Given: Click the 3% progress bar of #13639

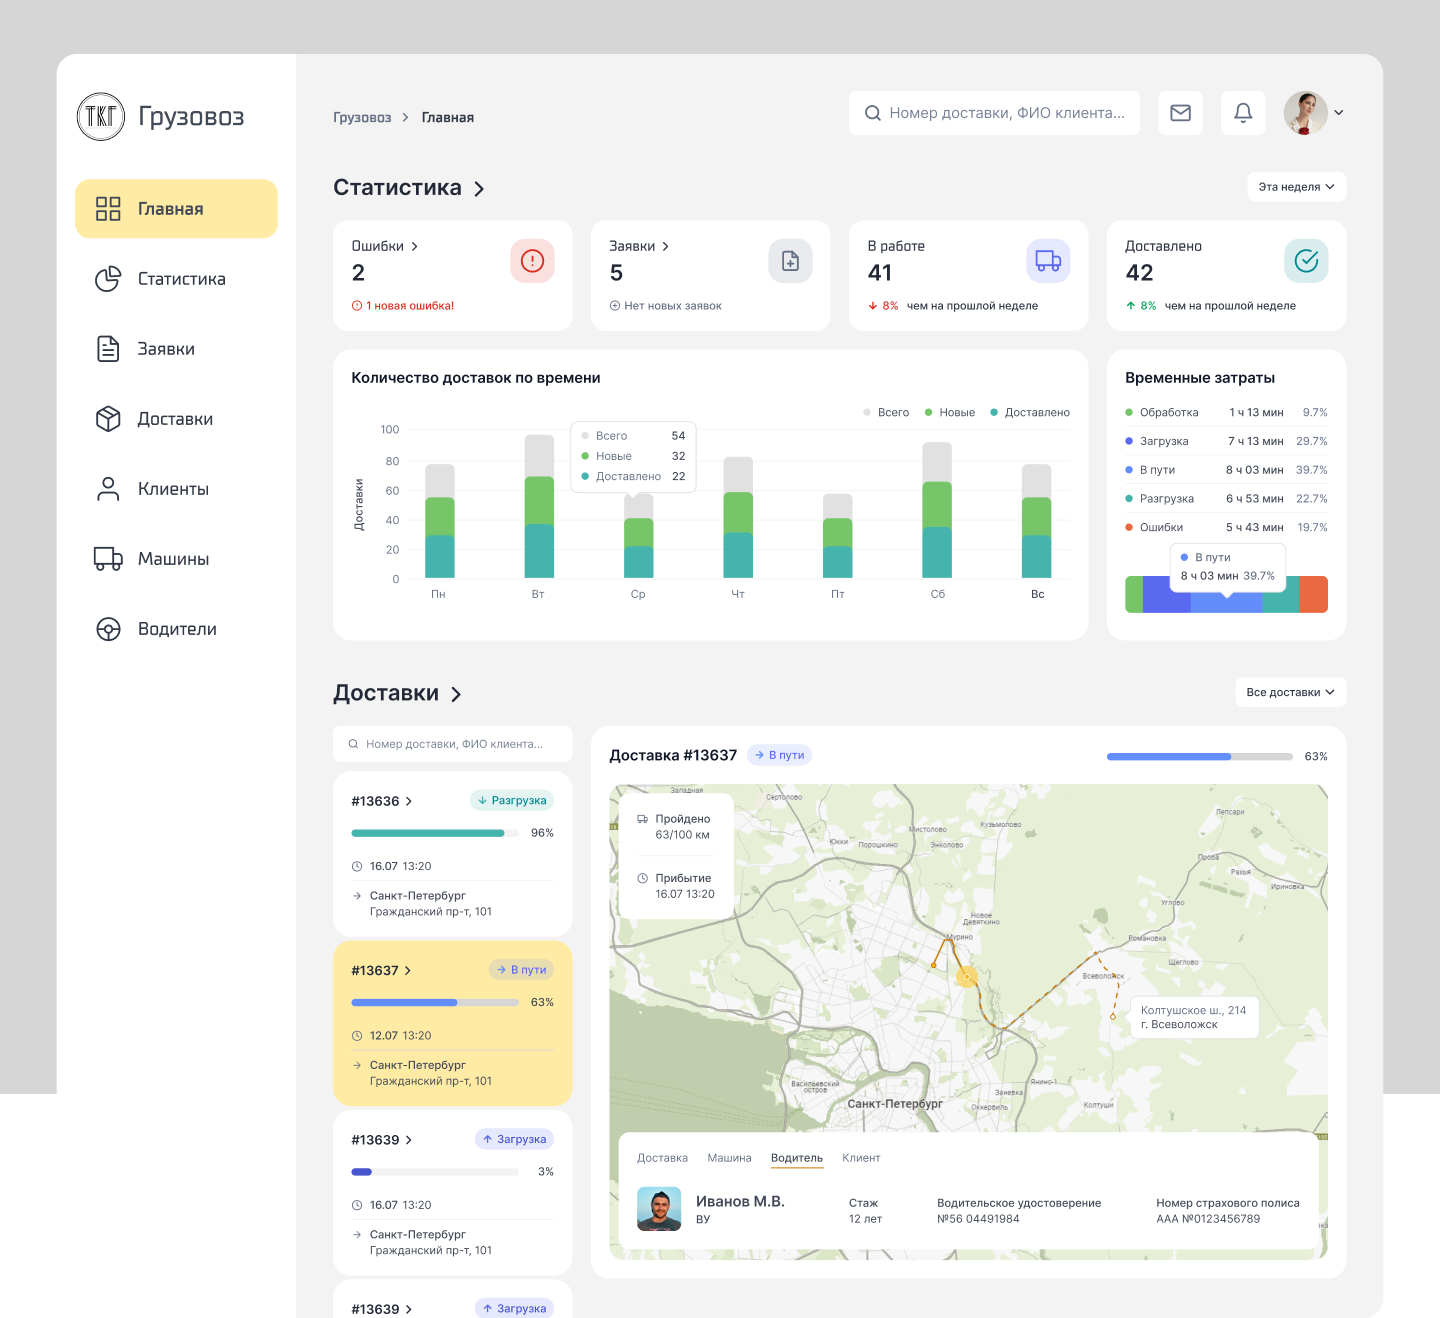Looking at the screenshot, I should click(435, 1172).
